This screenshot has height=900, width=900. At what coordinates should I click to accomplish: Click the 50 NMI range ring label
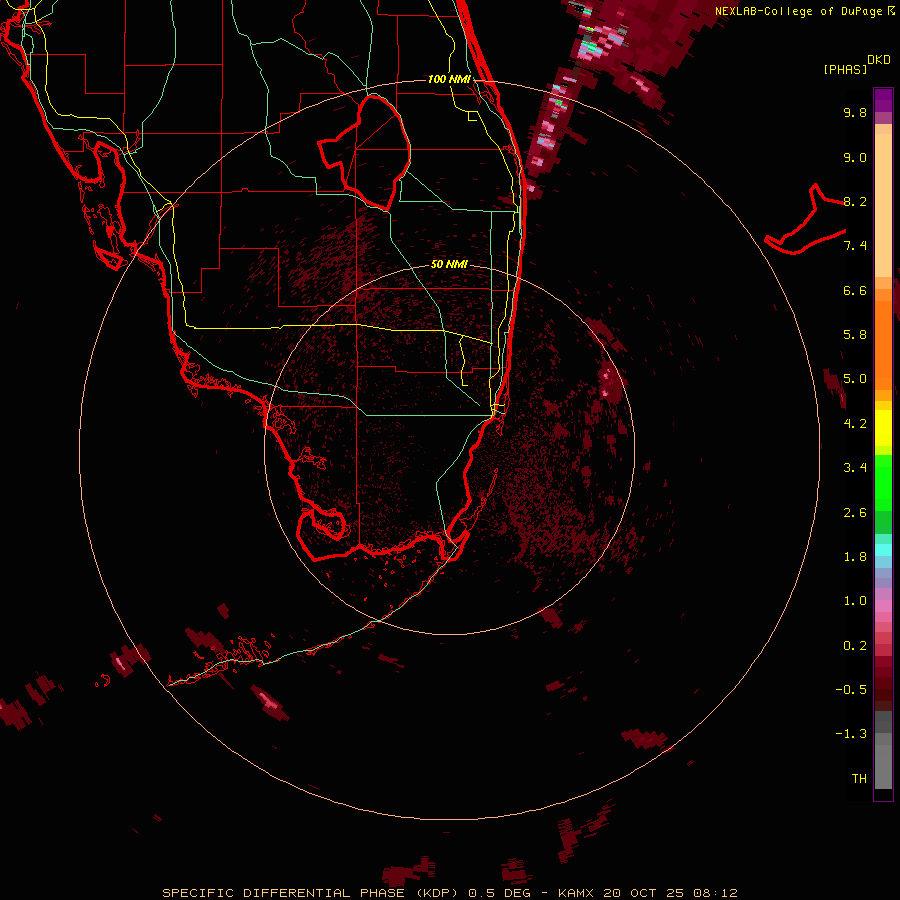coord(449,264)
